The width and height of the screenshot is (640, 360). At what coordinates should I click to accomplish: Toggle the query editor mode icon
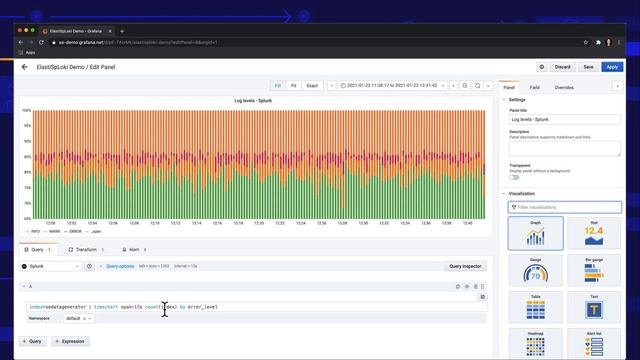point(482,297)
